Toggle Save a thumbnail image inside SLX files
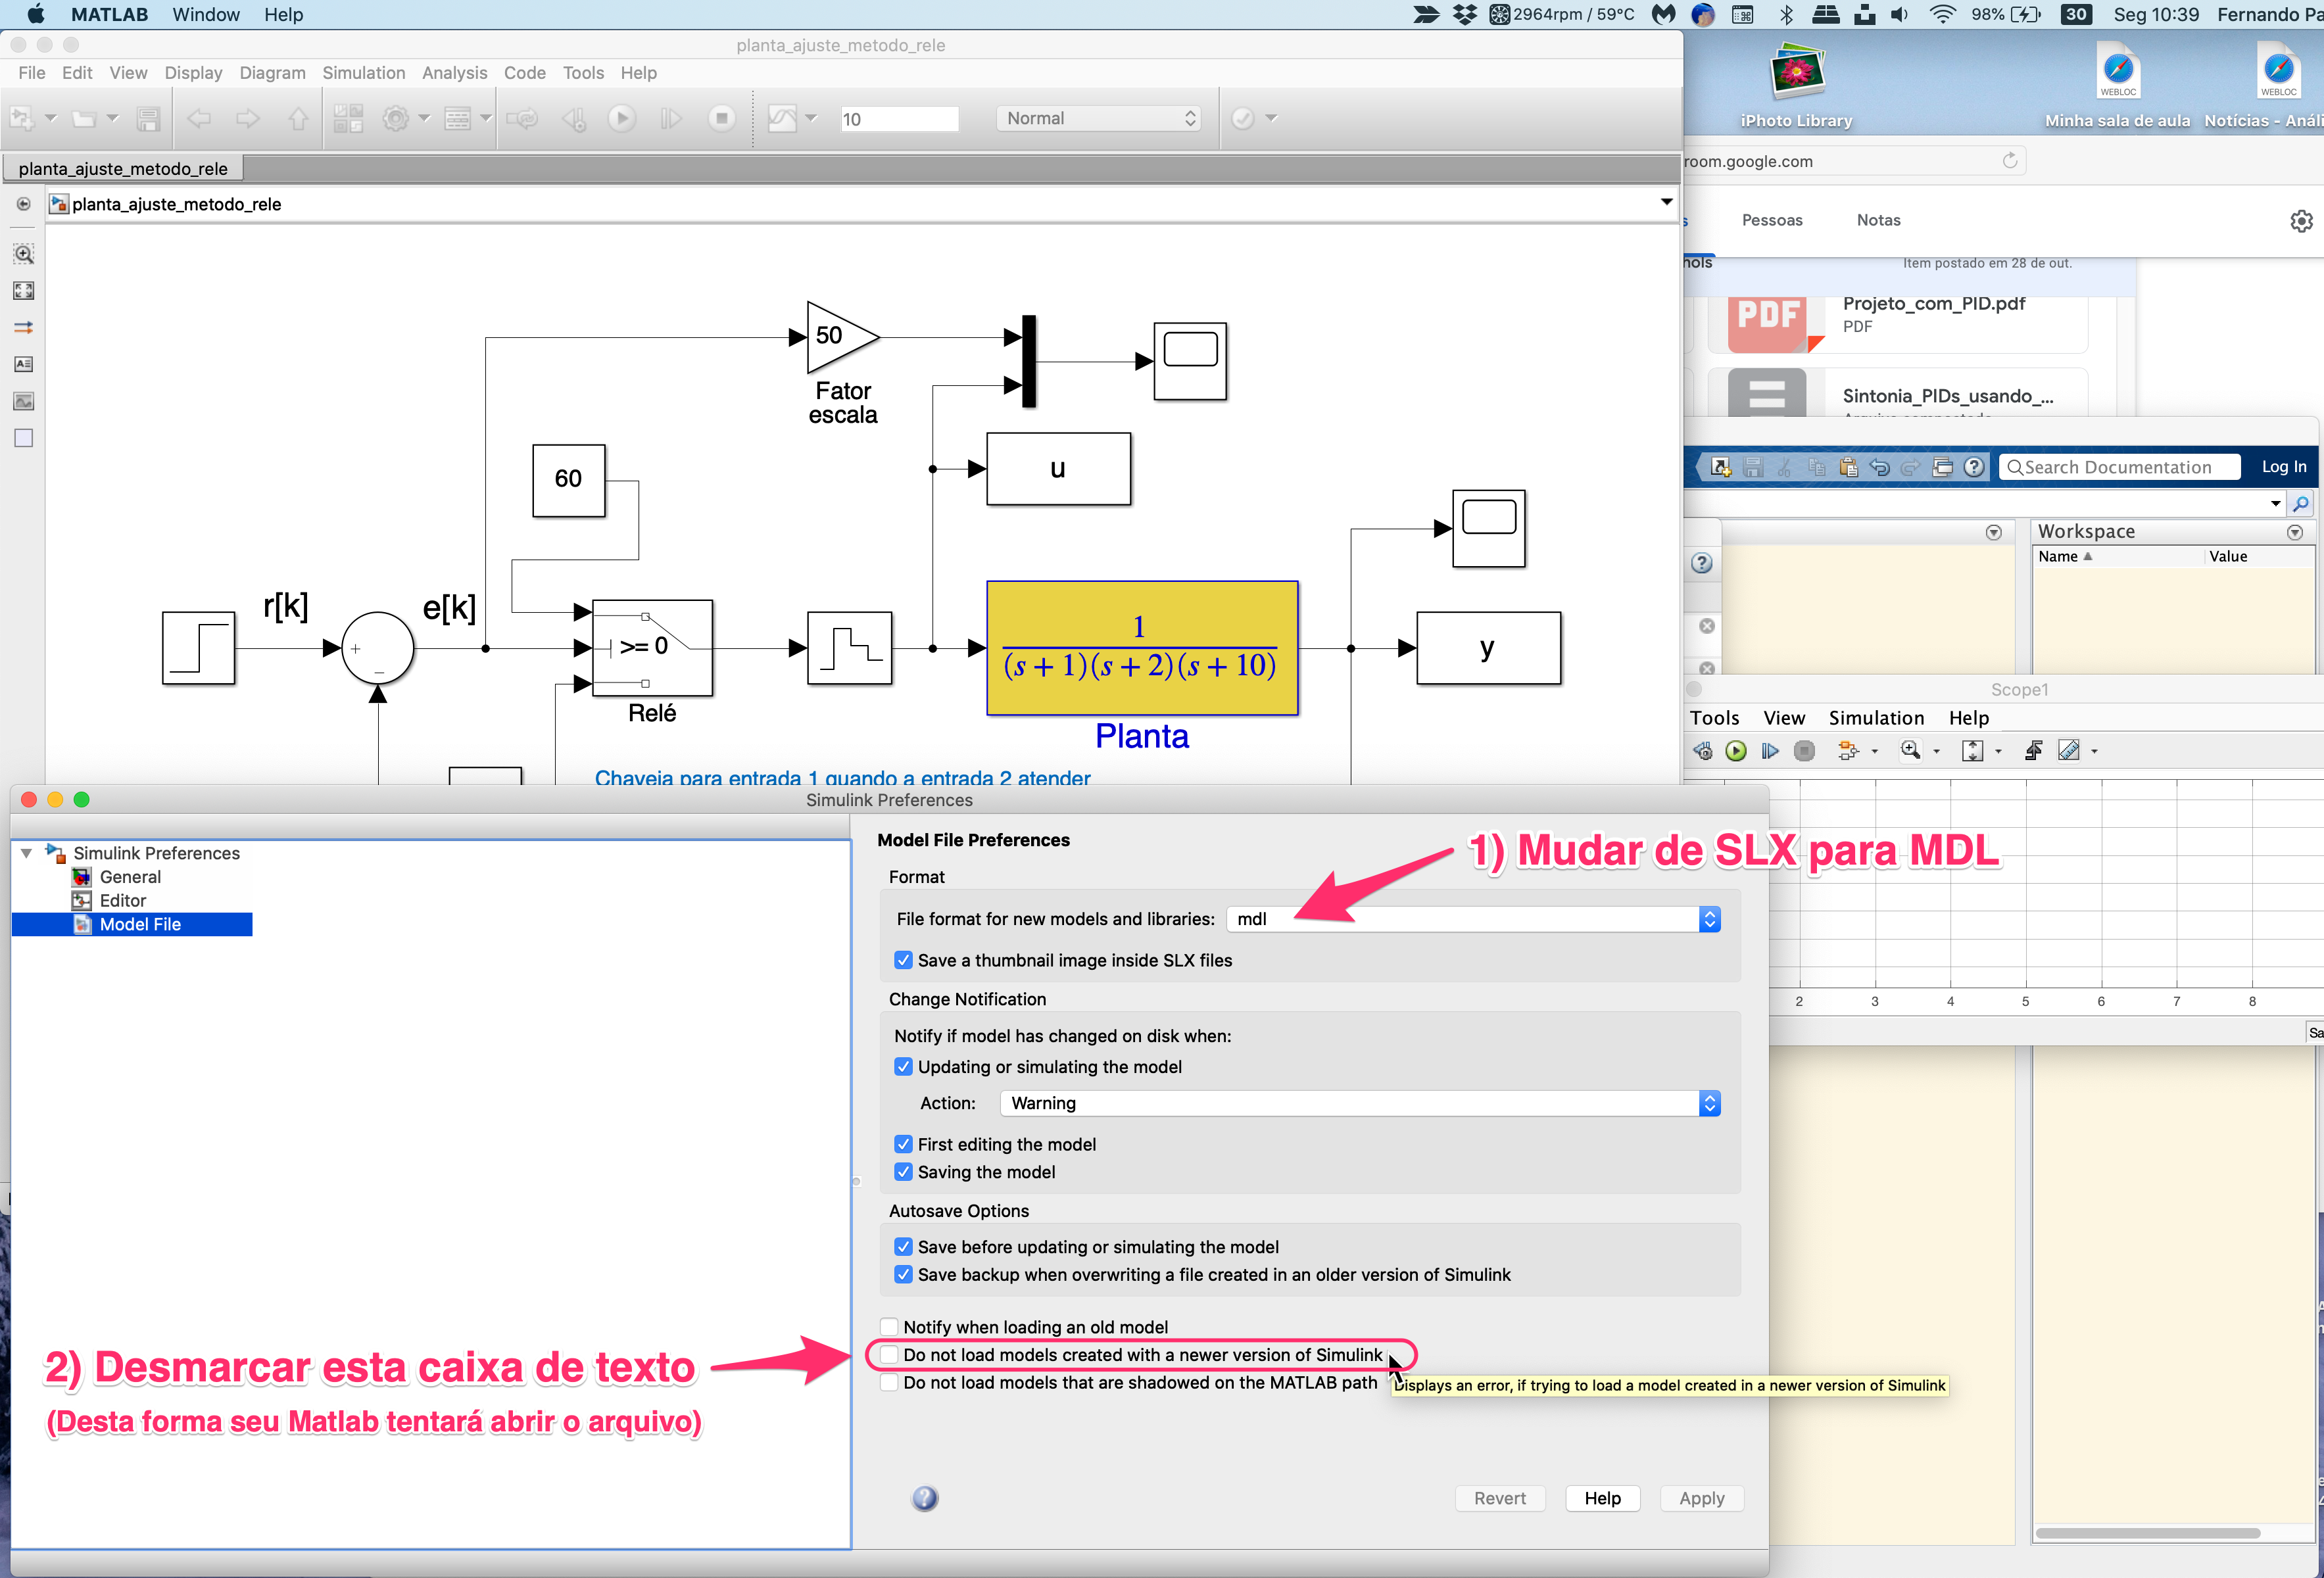 click(x=903, y=960)
